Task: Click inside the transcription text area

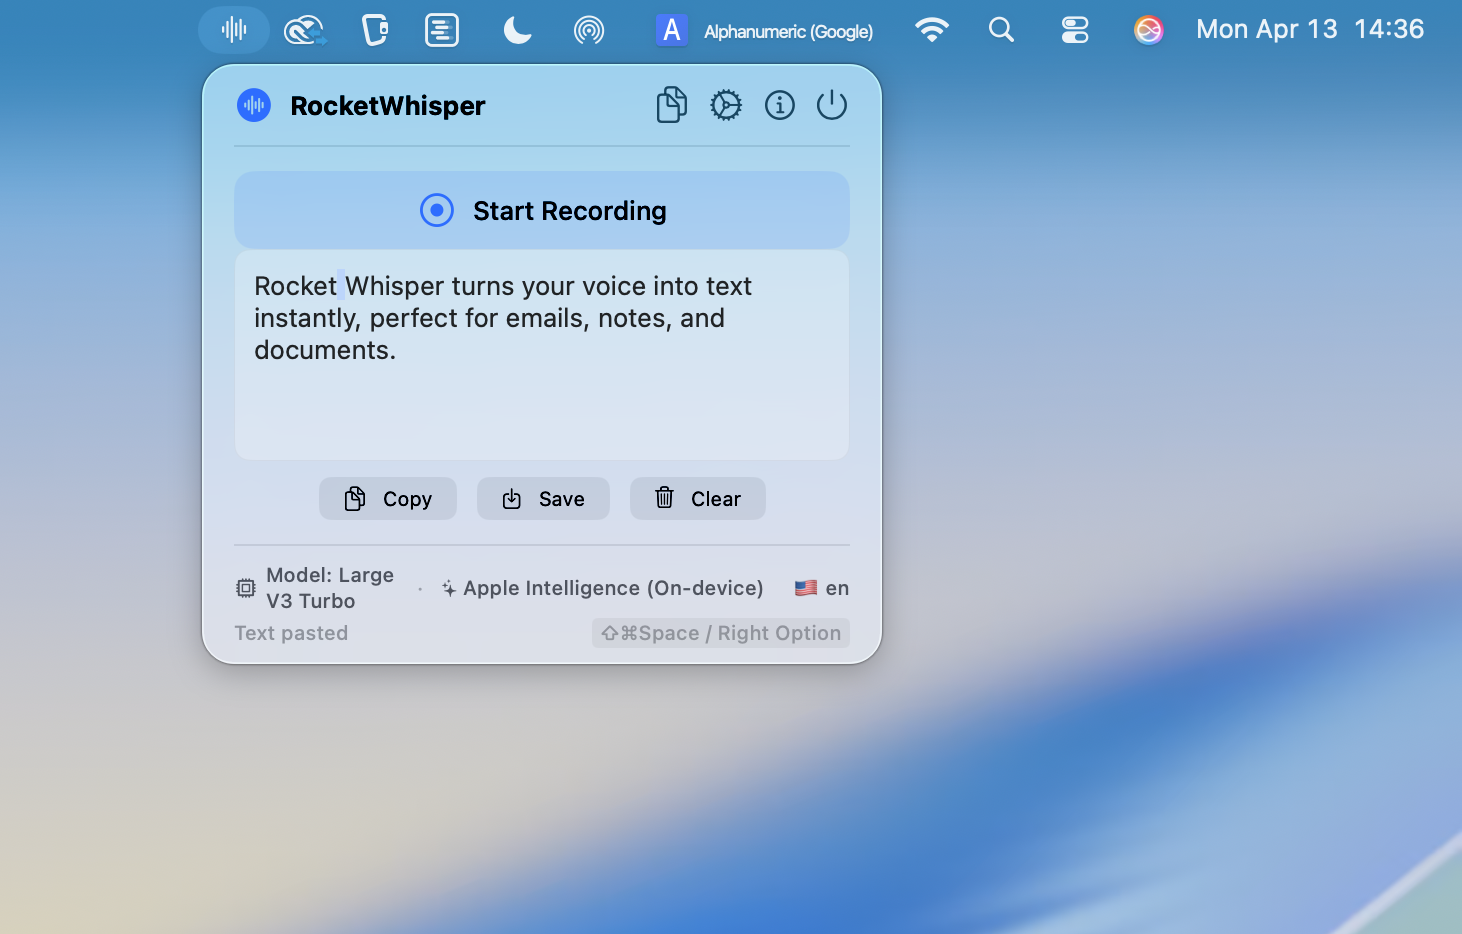Action: point(542,355)
